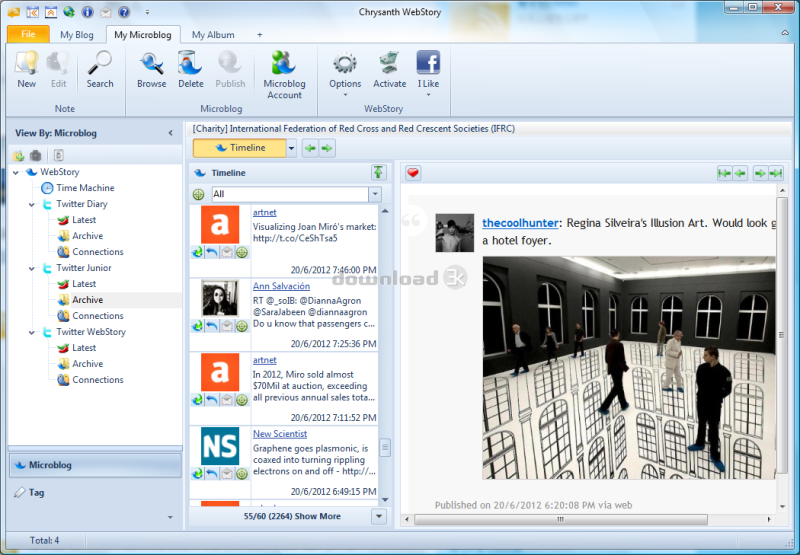
Task: Delete the selected microblog entry
Action: [x=191, y=70]
